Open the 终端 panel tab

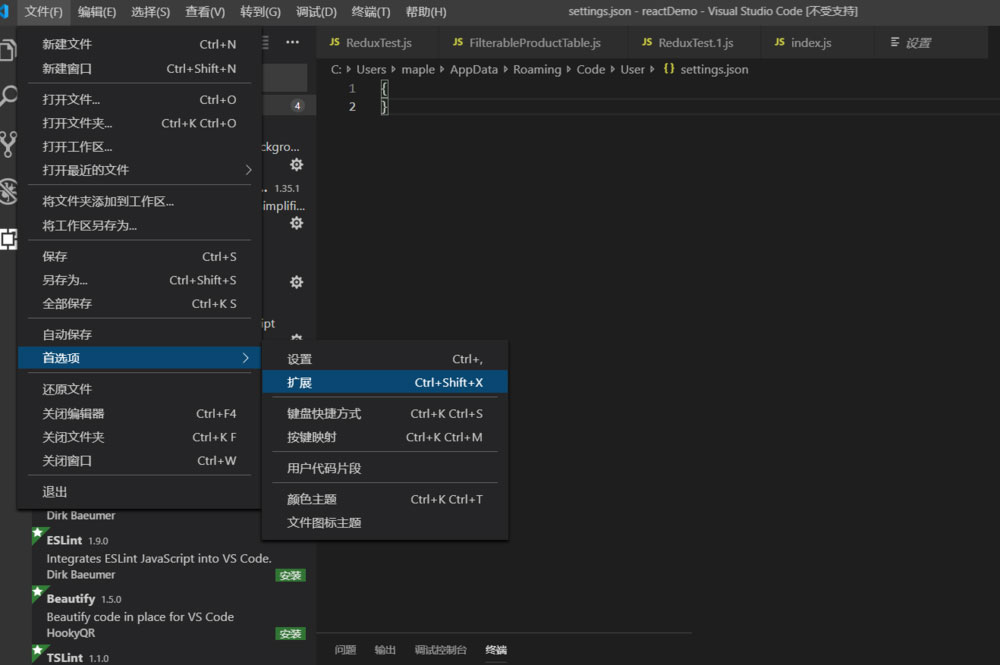pyautogui.click(x=496, y=650)
